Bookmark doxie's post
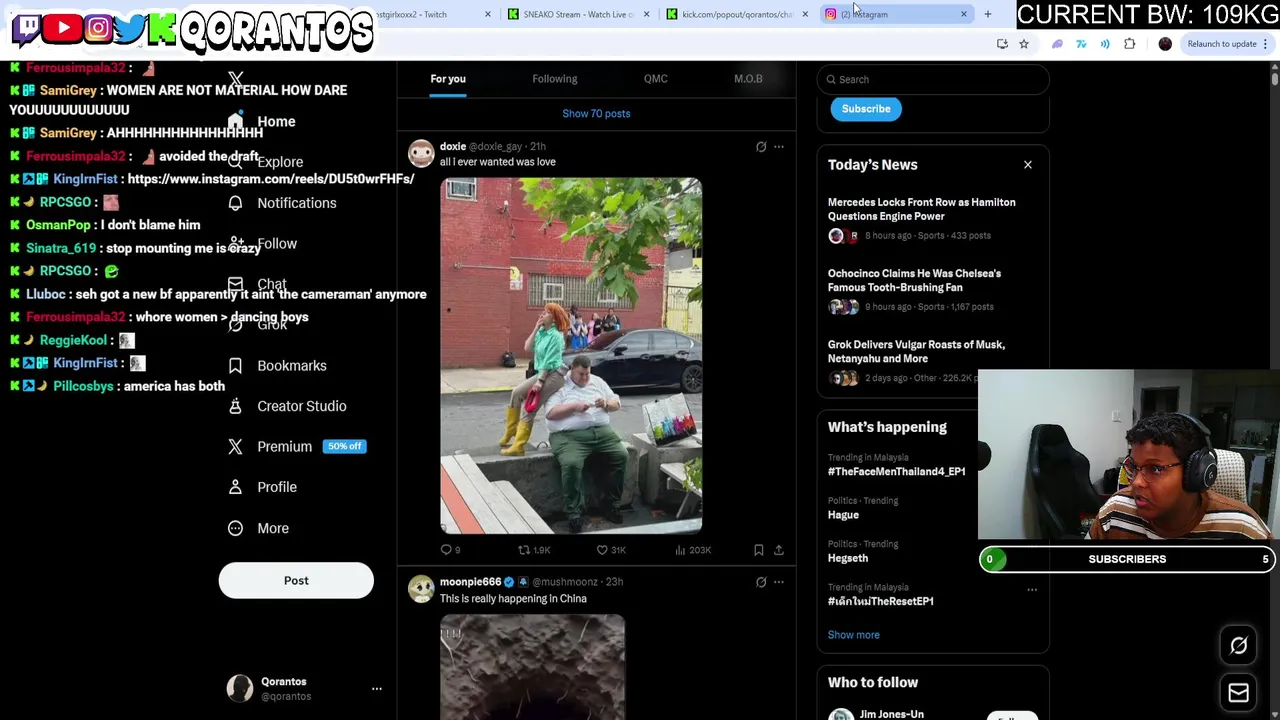Viewport: 1280px width, 720px height. pos(758,550)
